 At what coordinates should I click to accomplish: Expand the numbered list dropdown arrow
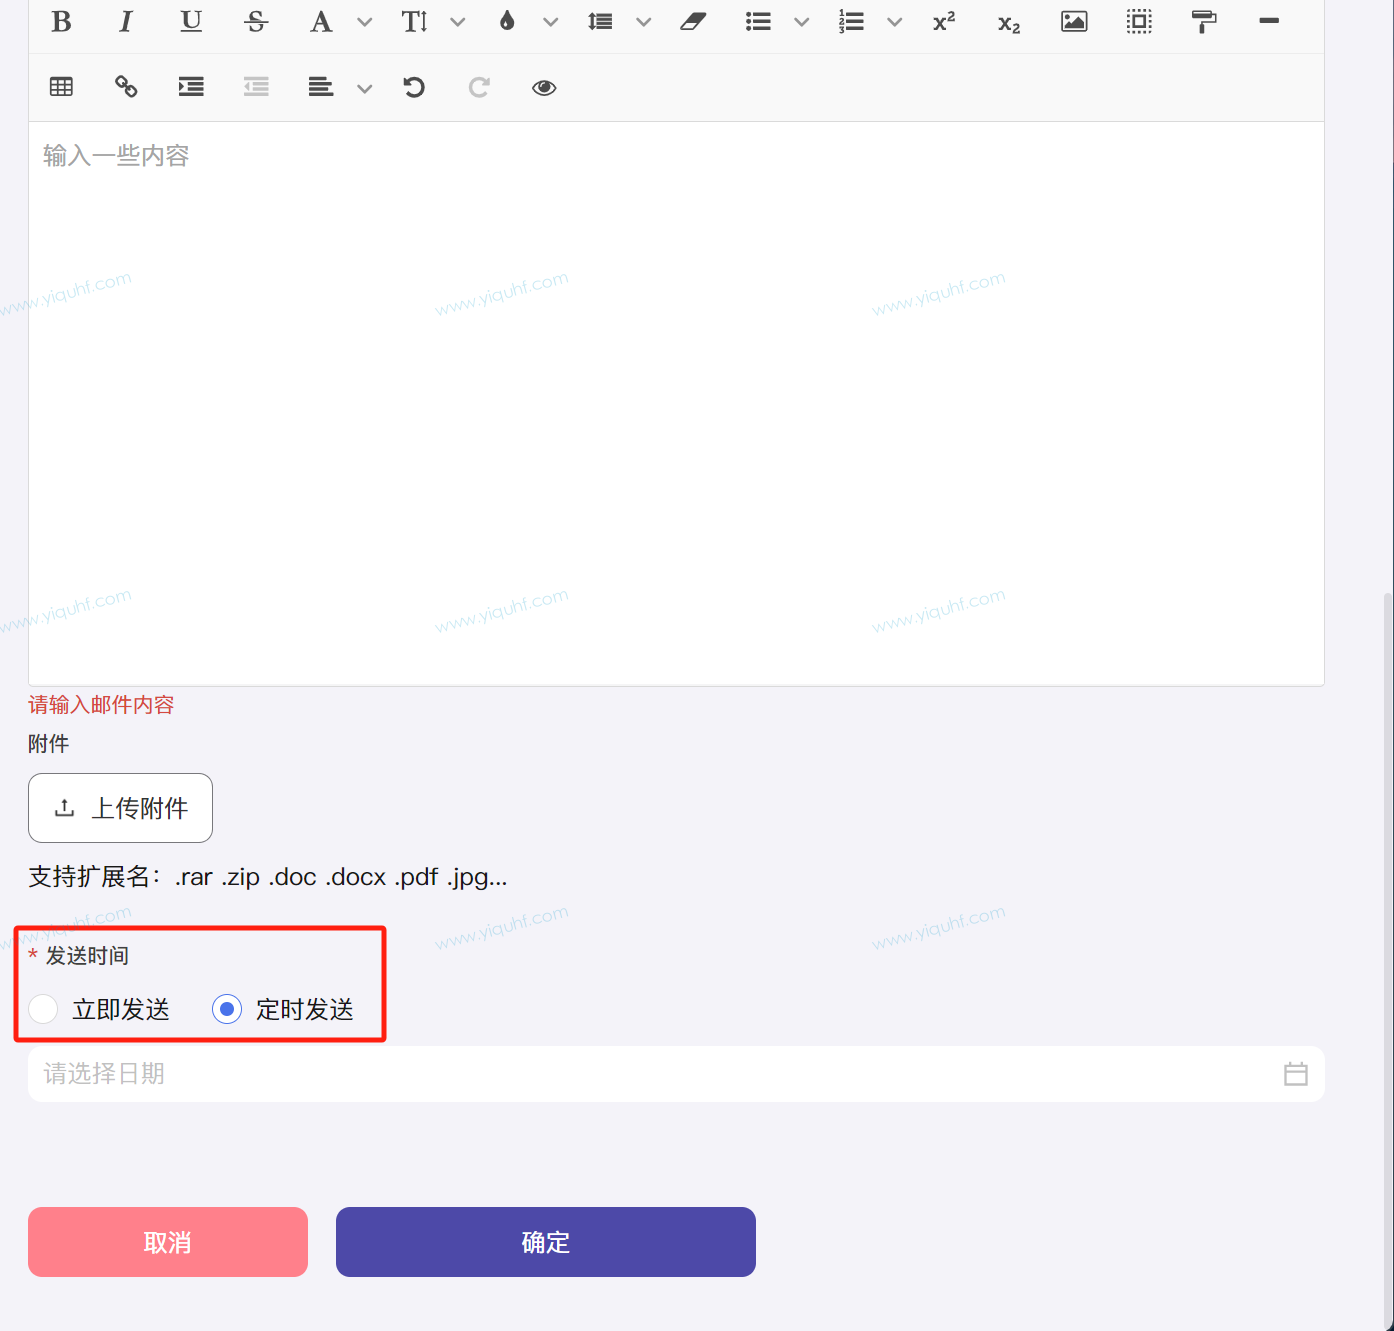click(895, 22)
